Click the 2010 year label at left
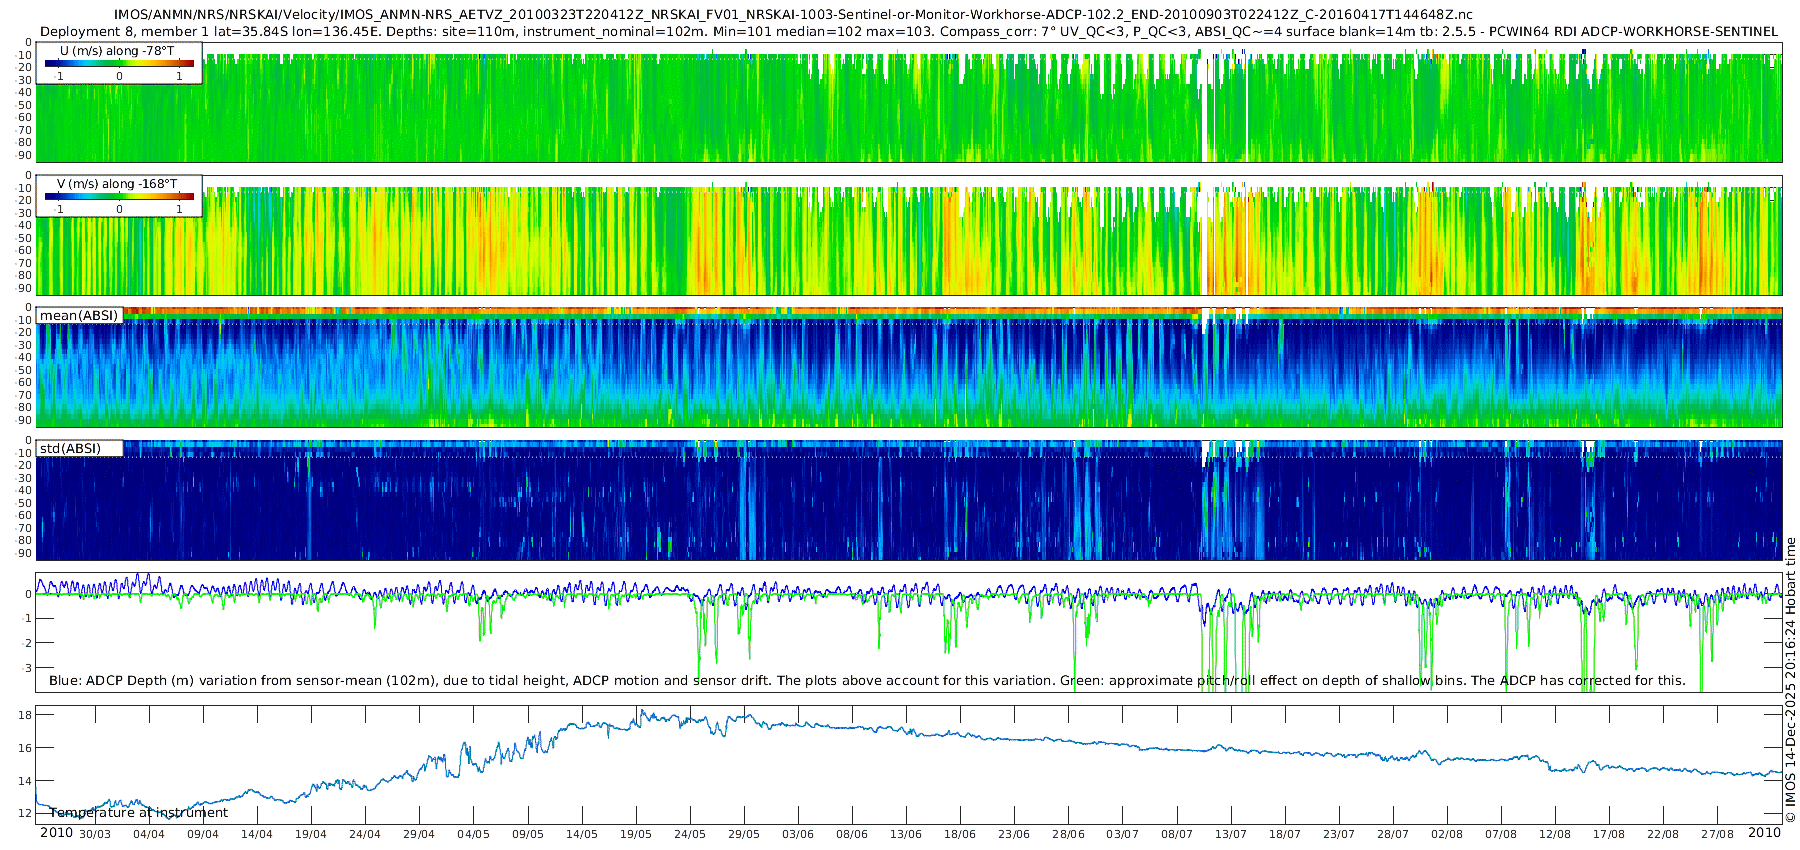The height and width of the screenshot is (850, 1800). click(56, 833)
